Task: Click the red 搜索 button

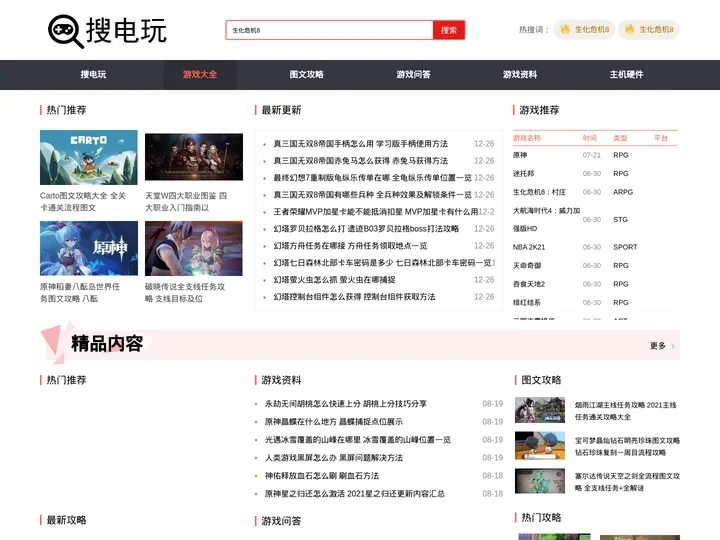Action: pos(449,30)
